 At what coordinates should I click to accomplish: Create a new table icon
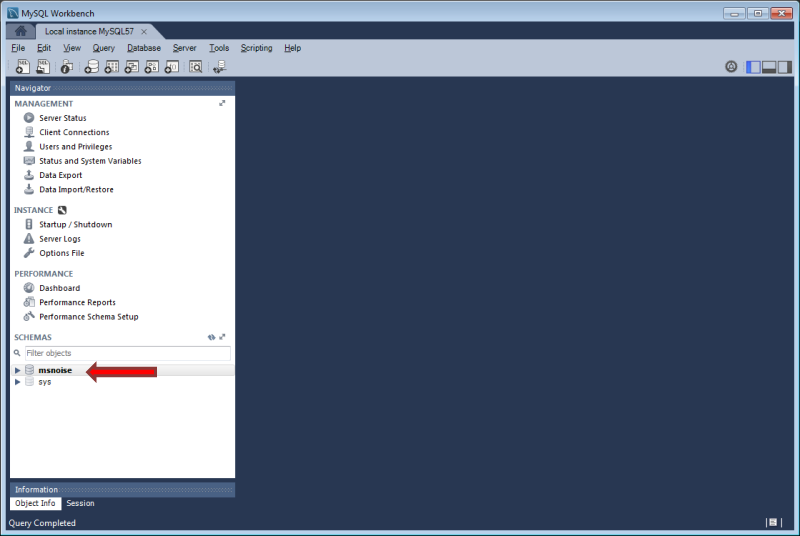[x=112, y=66]
